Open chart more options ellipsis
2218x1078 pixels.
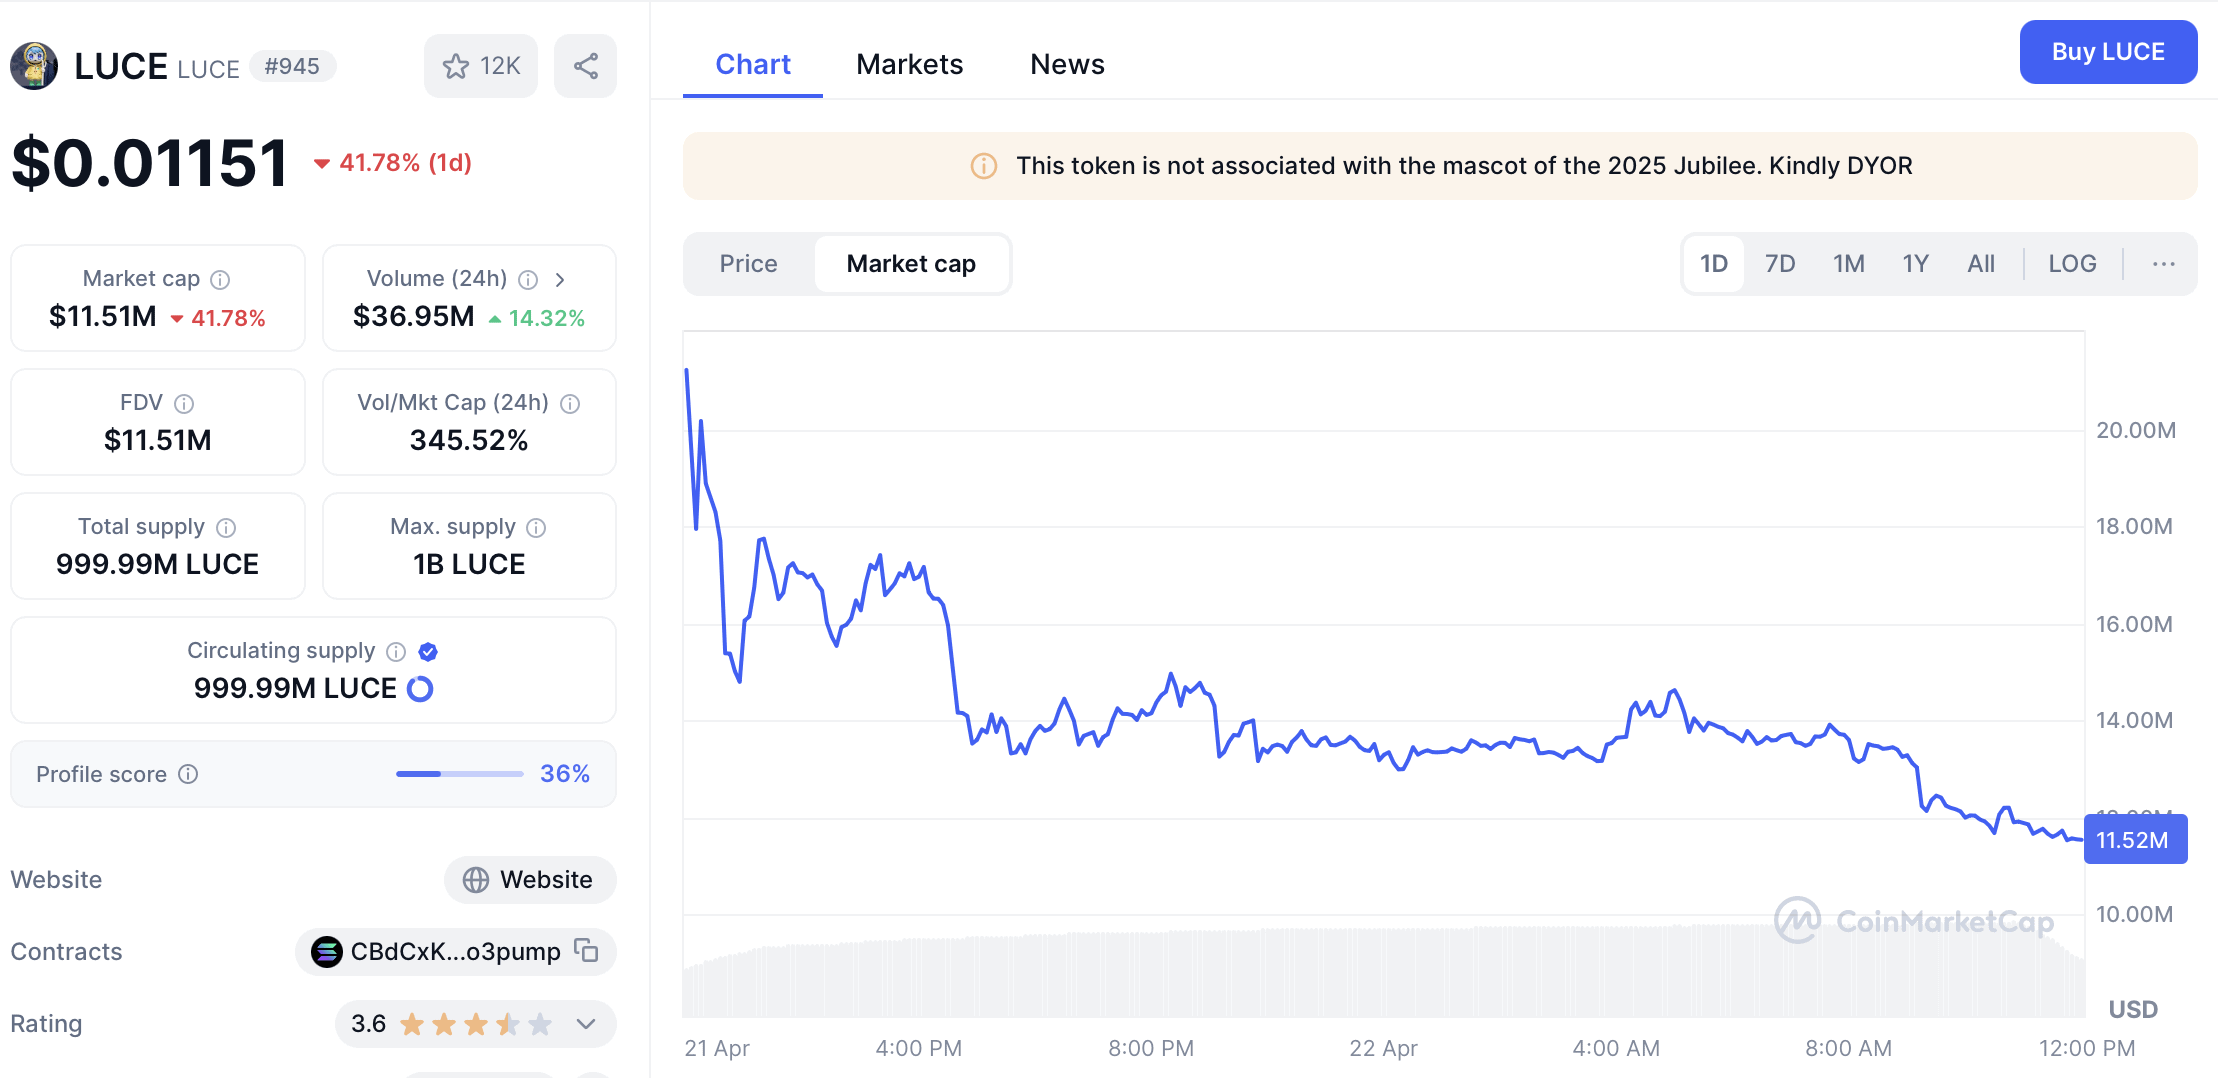click(2164, 264)
